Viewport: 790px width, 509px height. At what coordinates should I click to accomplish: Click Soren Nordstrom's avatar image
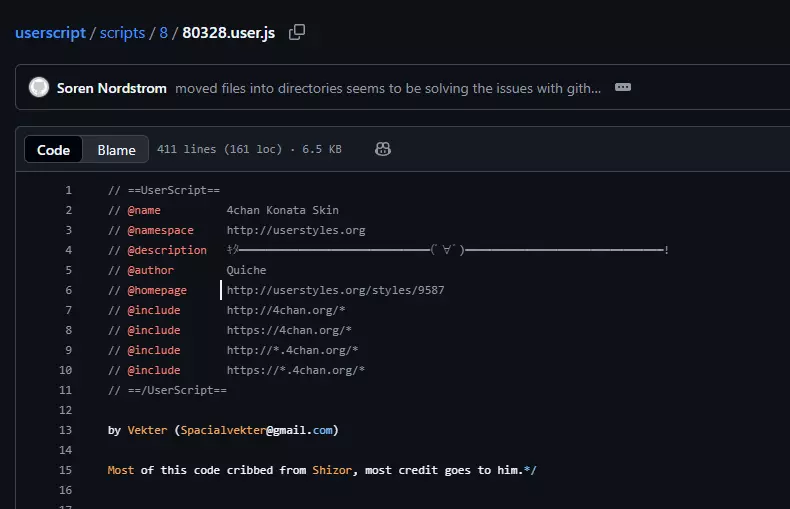coord(39,87)
